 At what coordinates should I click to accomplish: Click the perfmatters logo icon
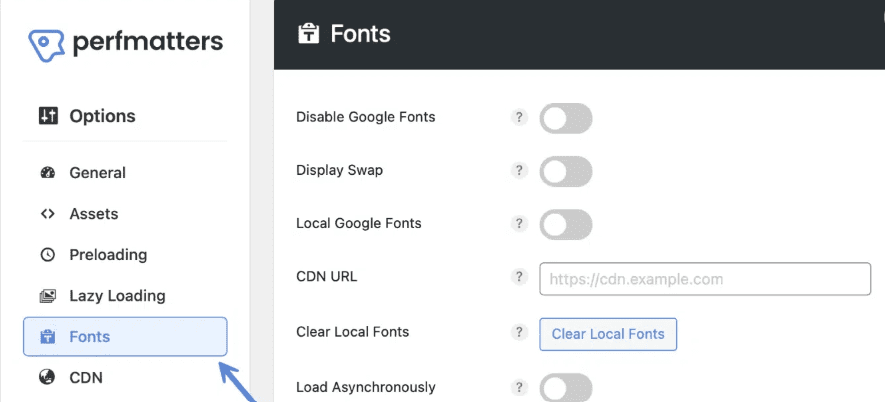coord(47,45)
